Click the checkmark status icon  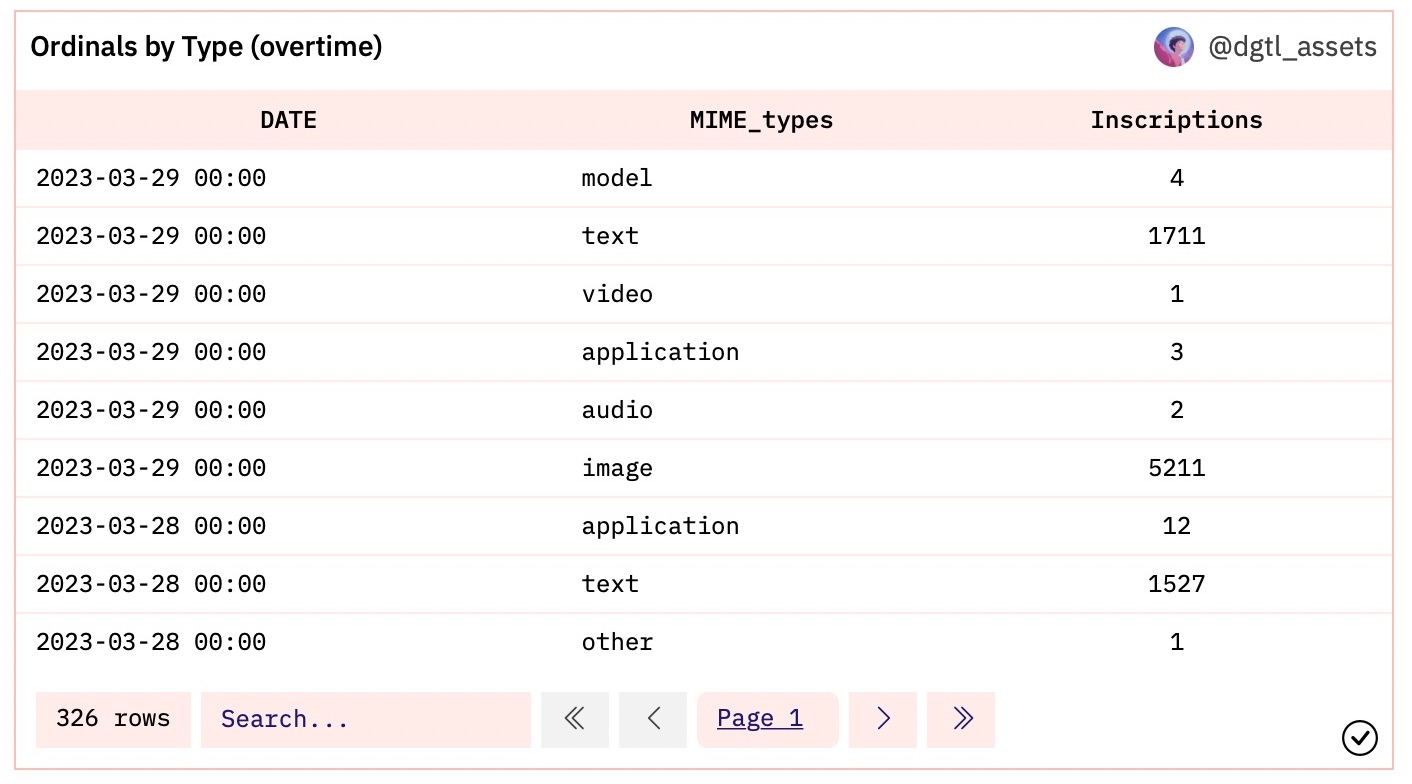tap(1359, 738)
